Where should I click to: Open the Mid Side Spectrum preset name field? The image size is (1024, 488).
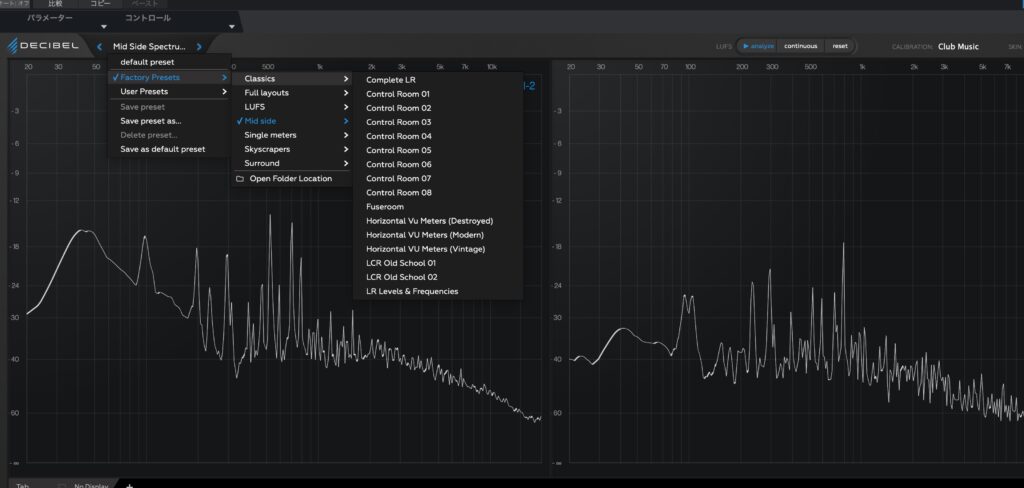tap(149, 46)
